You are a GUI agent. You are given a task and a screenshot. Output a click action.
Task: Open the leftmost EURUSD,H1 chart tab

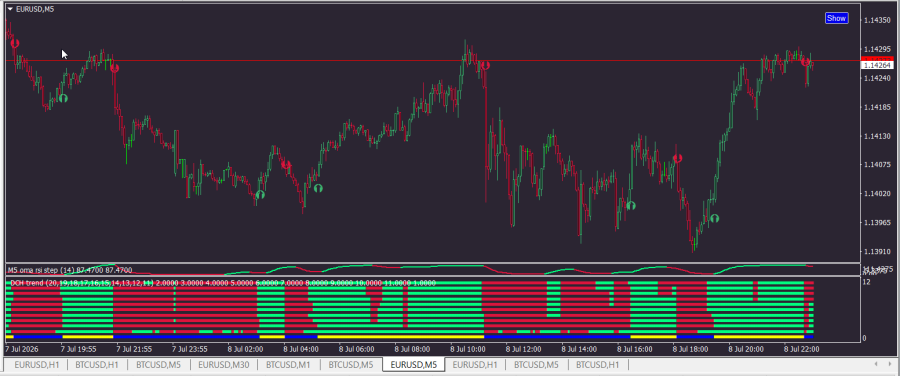[37, 365]
